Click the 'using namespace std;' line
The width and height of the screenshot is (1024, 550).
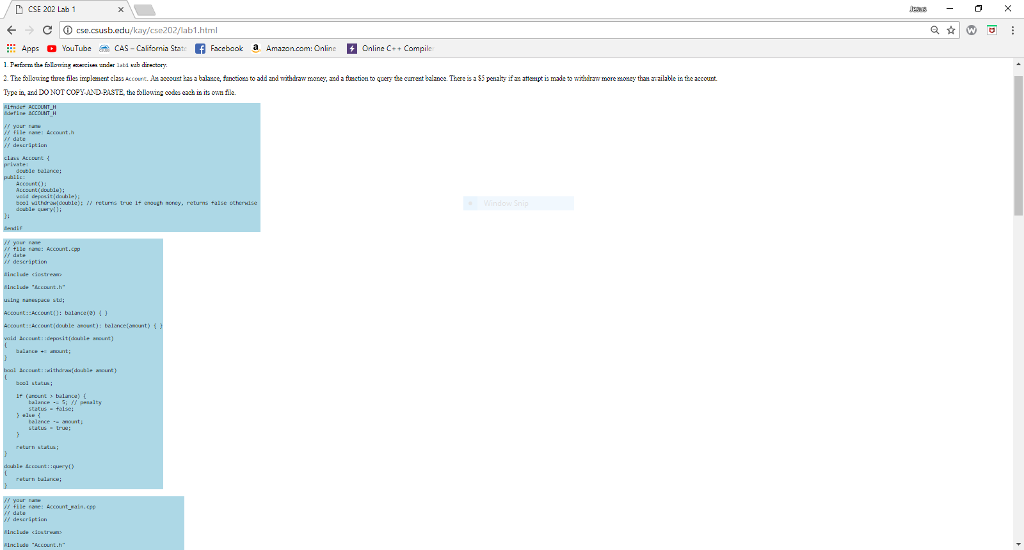[x=35, y=300]
